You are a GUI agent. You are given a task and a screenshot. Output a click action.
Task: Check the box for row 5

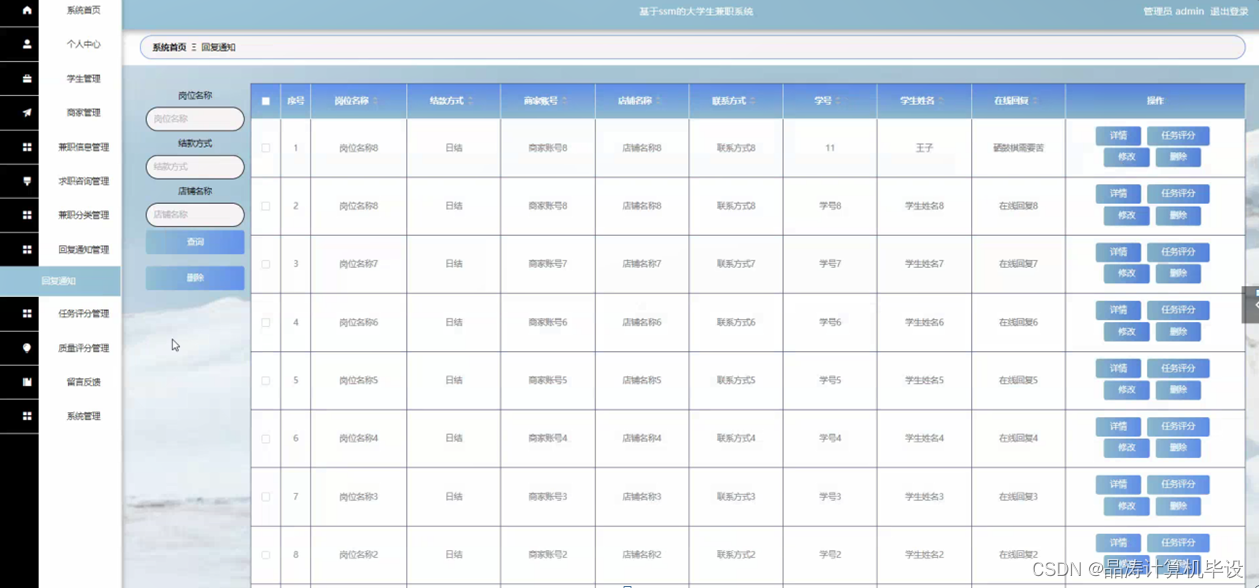(x=266, y=380)
